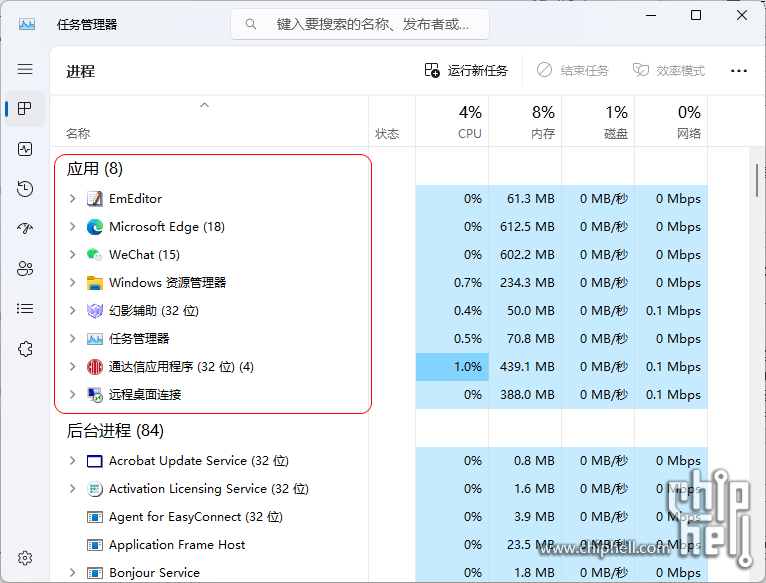Click the 1.0% CPU cell for 通达信
Viewport: 766px width, 583px height.
pyautogui.click(x=452, y=367)
